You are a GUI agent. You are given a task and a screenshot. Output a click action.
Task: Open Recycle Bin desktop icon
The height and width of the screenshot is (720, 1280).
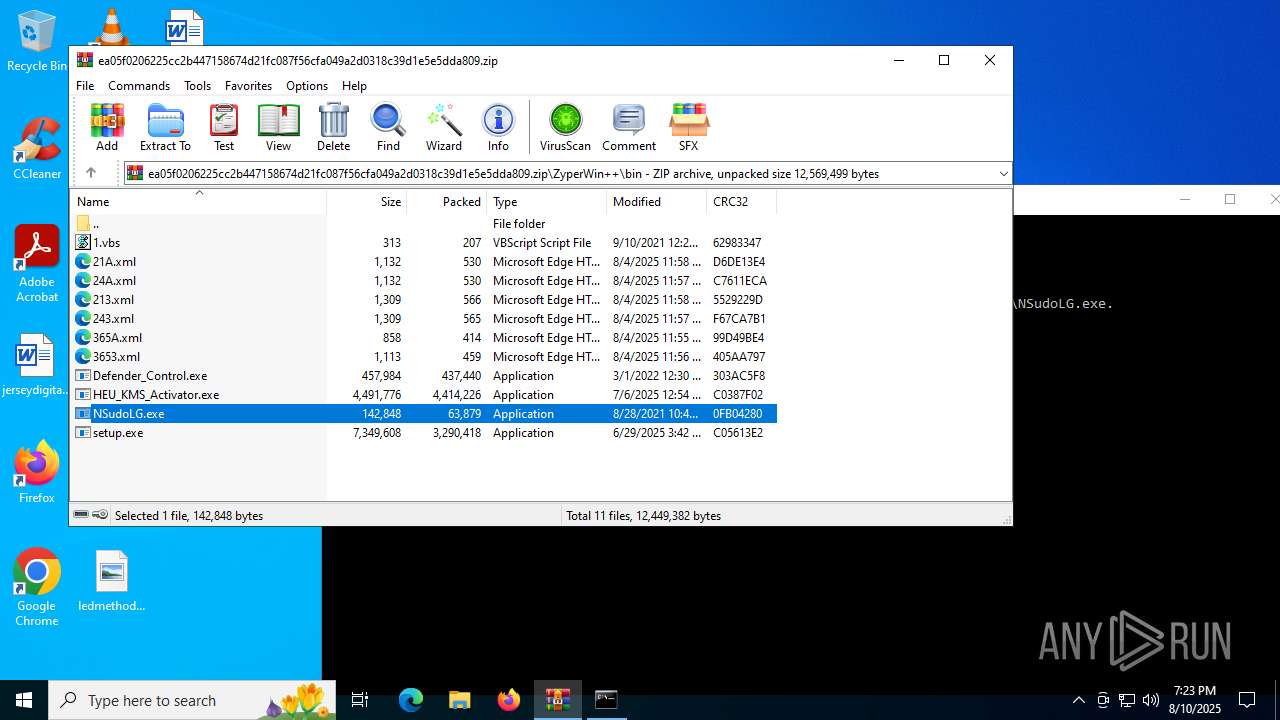pos(37,42)
